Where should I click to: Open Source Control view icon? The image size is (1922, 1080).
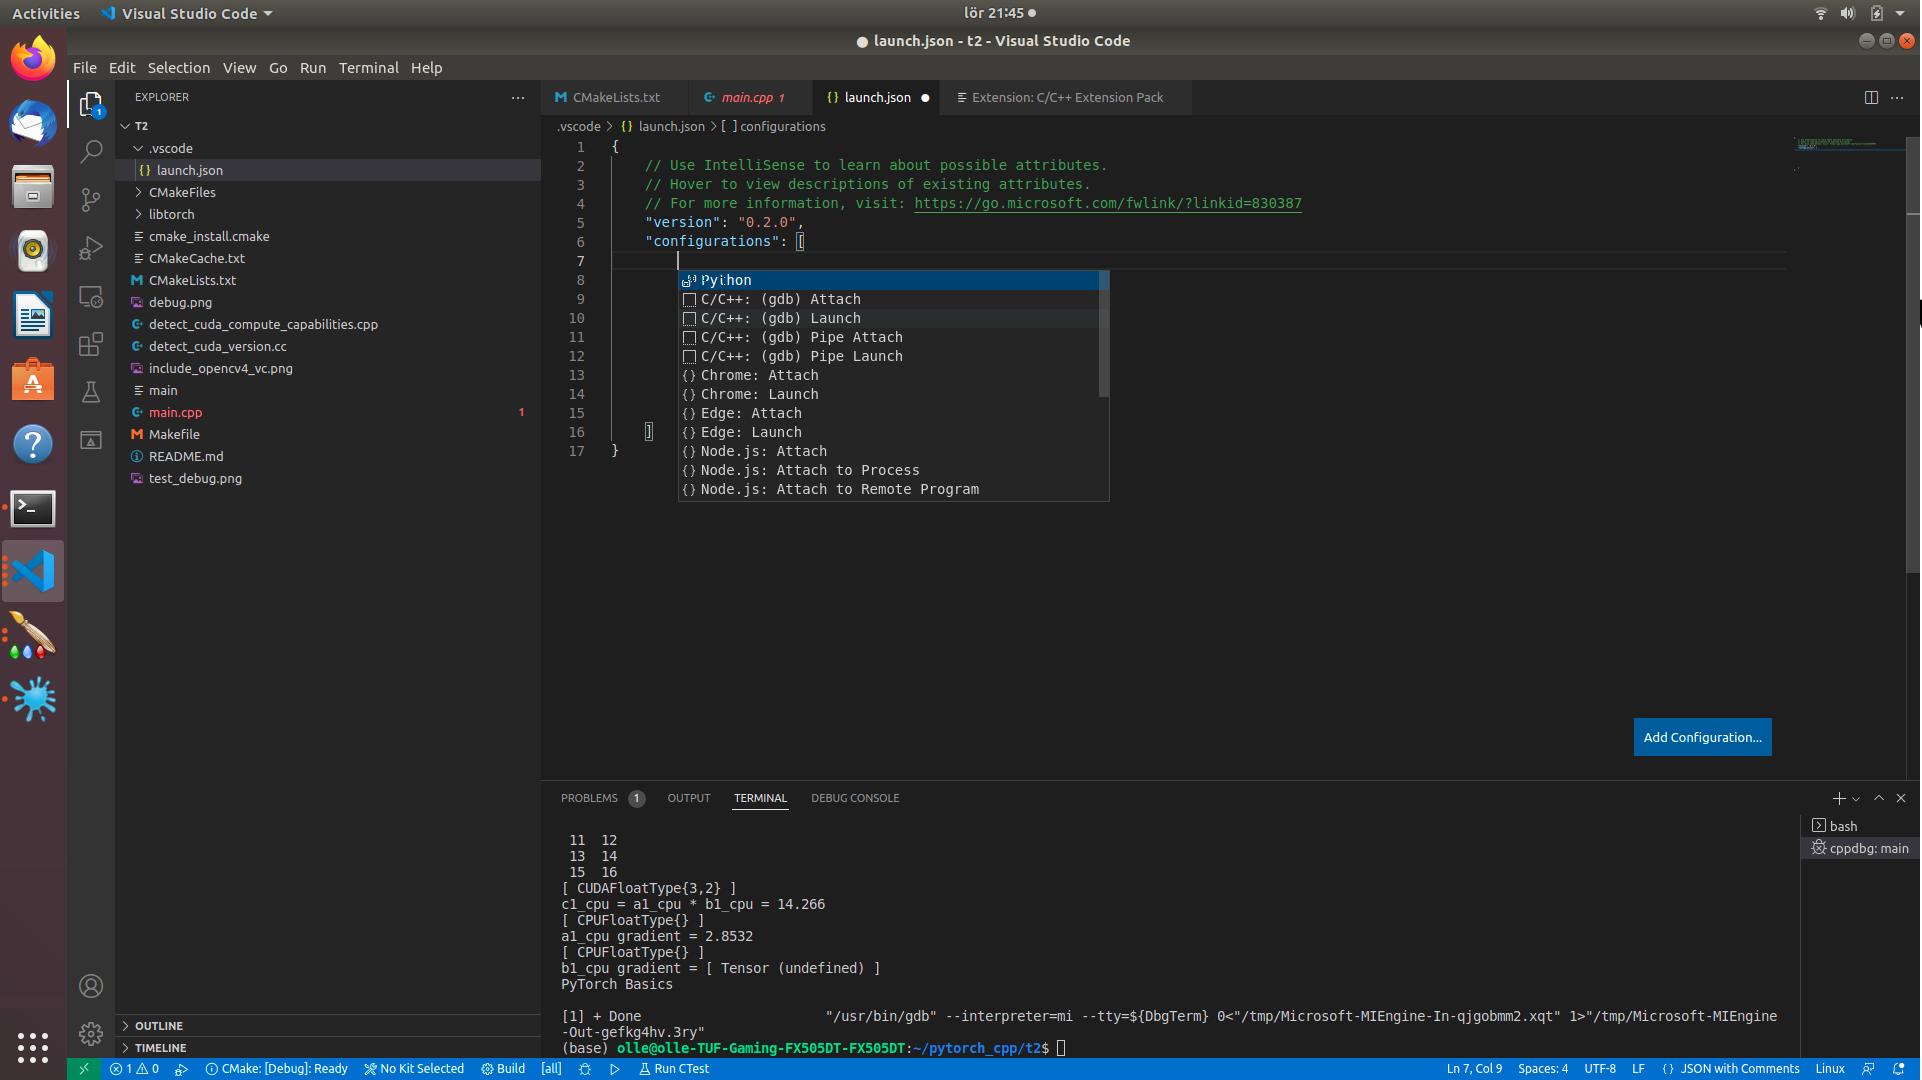click(91, 199)
